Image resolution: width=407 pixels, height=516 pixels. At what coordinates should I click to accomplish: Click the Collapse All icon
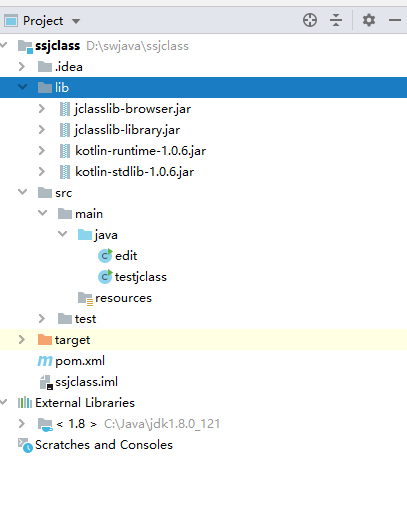point(336,20)
